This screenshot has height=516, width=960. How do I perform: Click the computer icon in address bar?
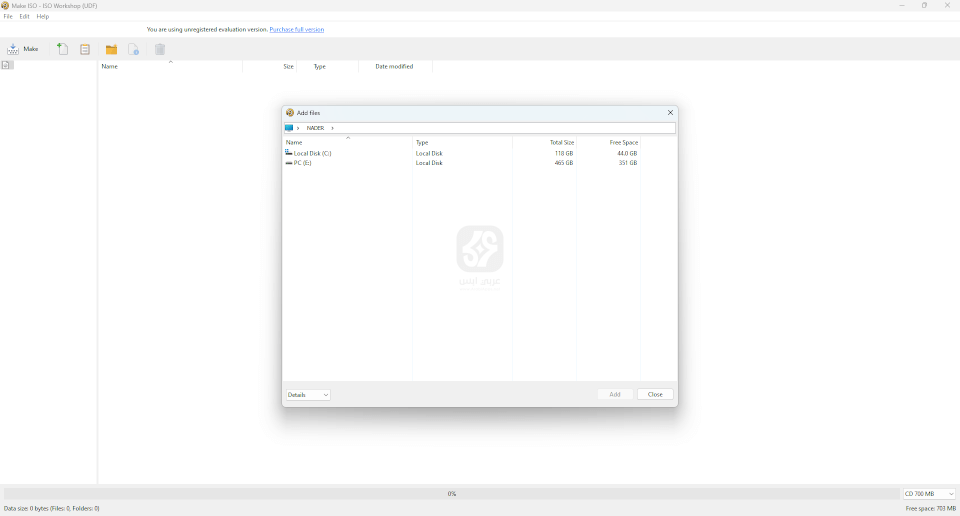coord(289,128)
